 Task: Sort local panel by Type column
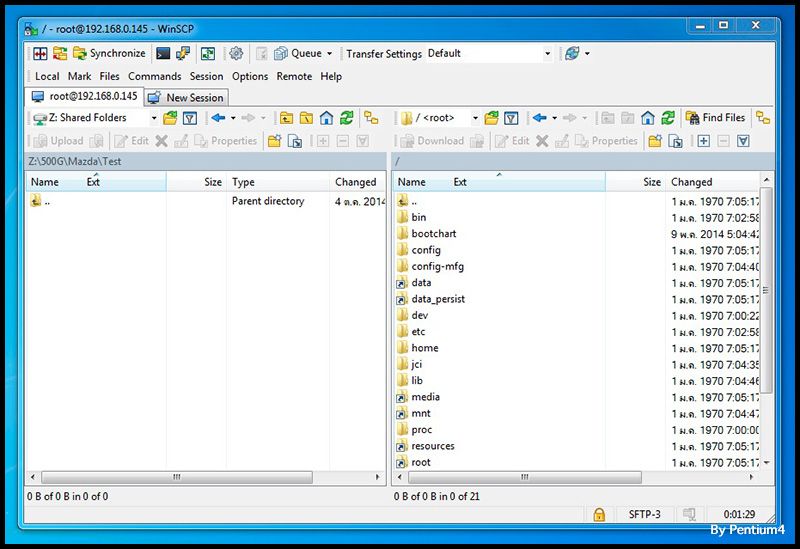[278, 182]
